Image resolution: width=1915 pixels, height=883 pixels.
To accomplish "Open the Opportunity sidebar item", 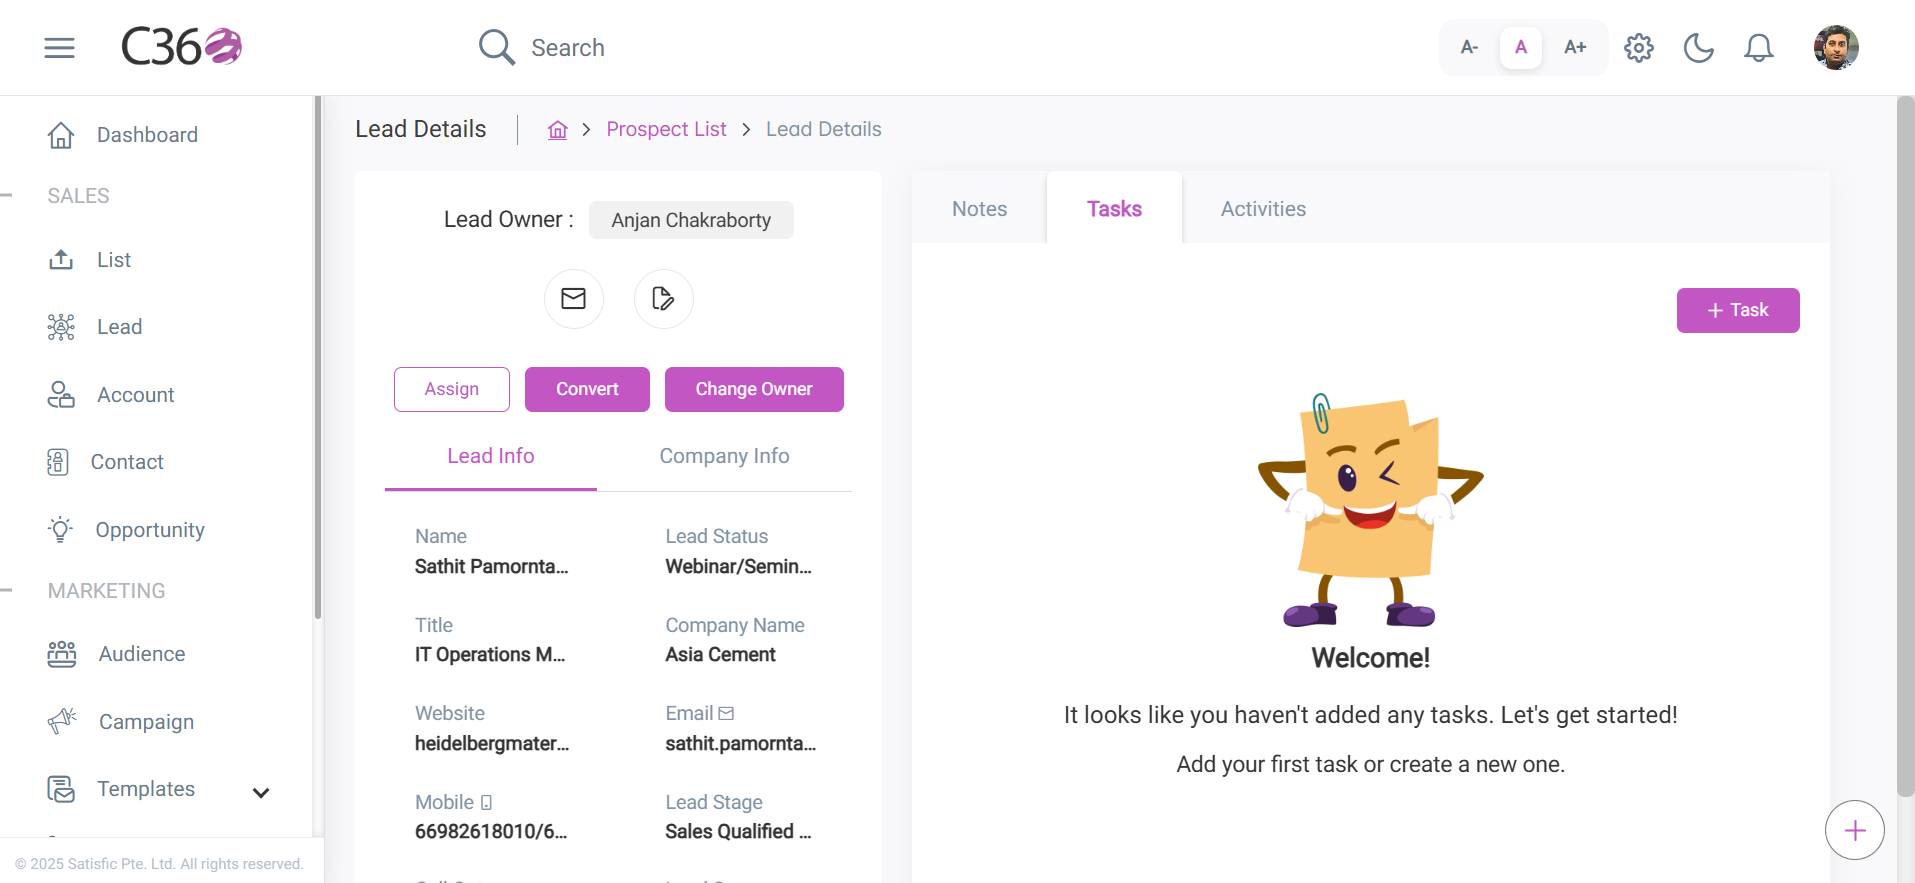I will [x=150, y=530].
